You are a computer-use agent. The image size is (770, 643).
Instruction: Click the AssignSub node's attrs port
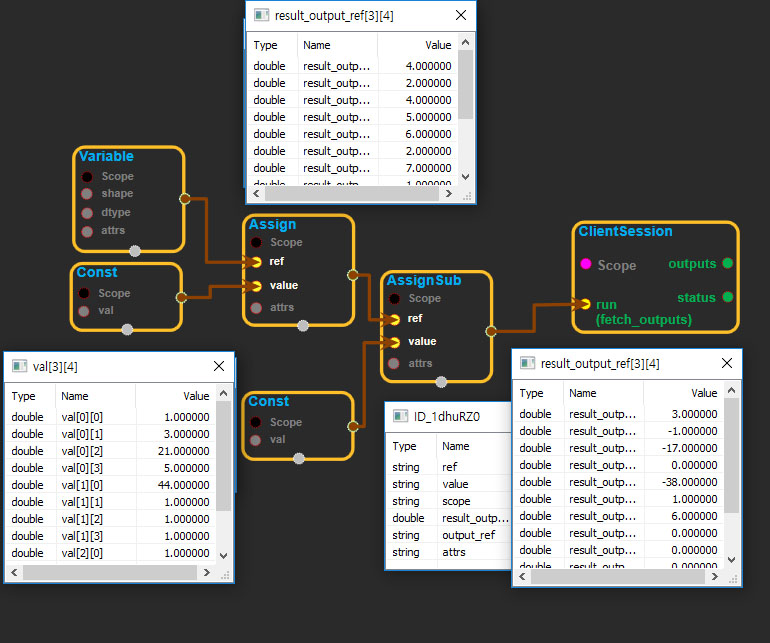(394, 363)
